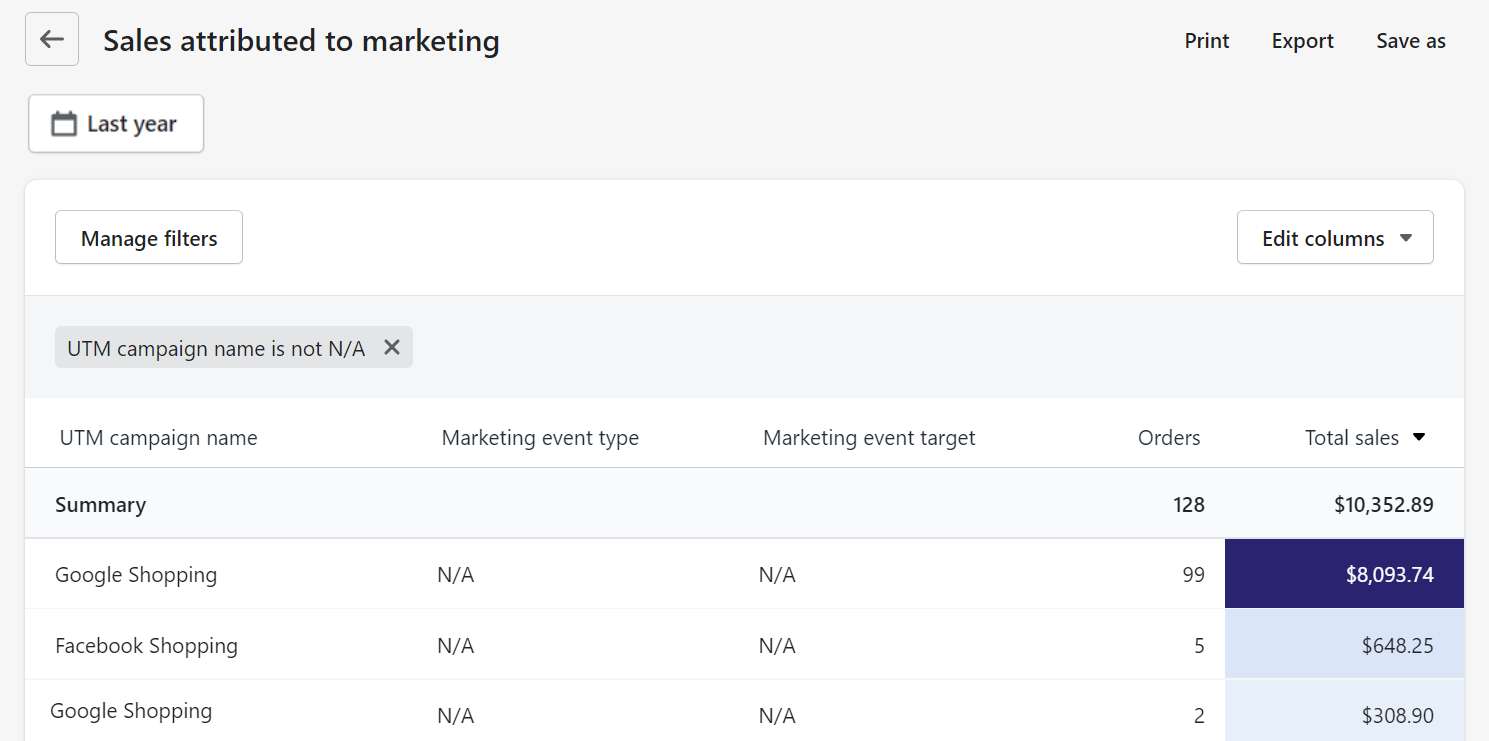The image size is (1489, 741).
Task: Go back using the arrow button
Action: tap(52, 40)
